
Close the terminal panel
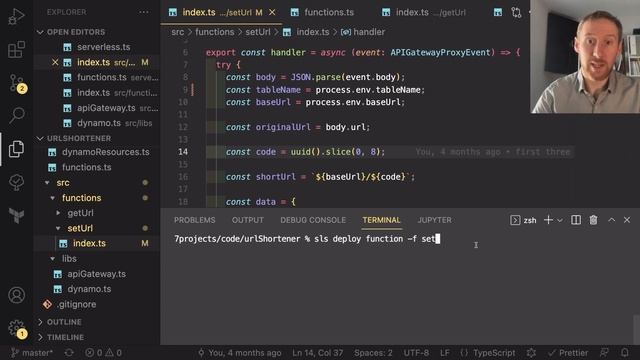[x=627, y=220]
